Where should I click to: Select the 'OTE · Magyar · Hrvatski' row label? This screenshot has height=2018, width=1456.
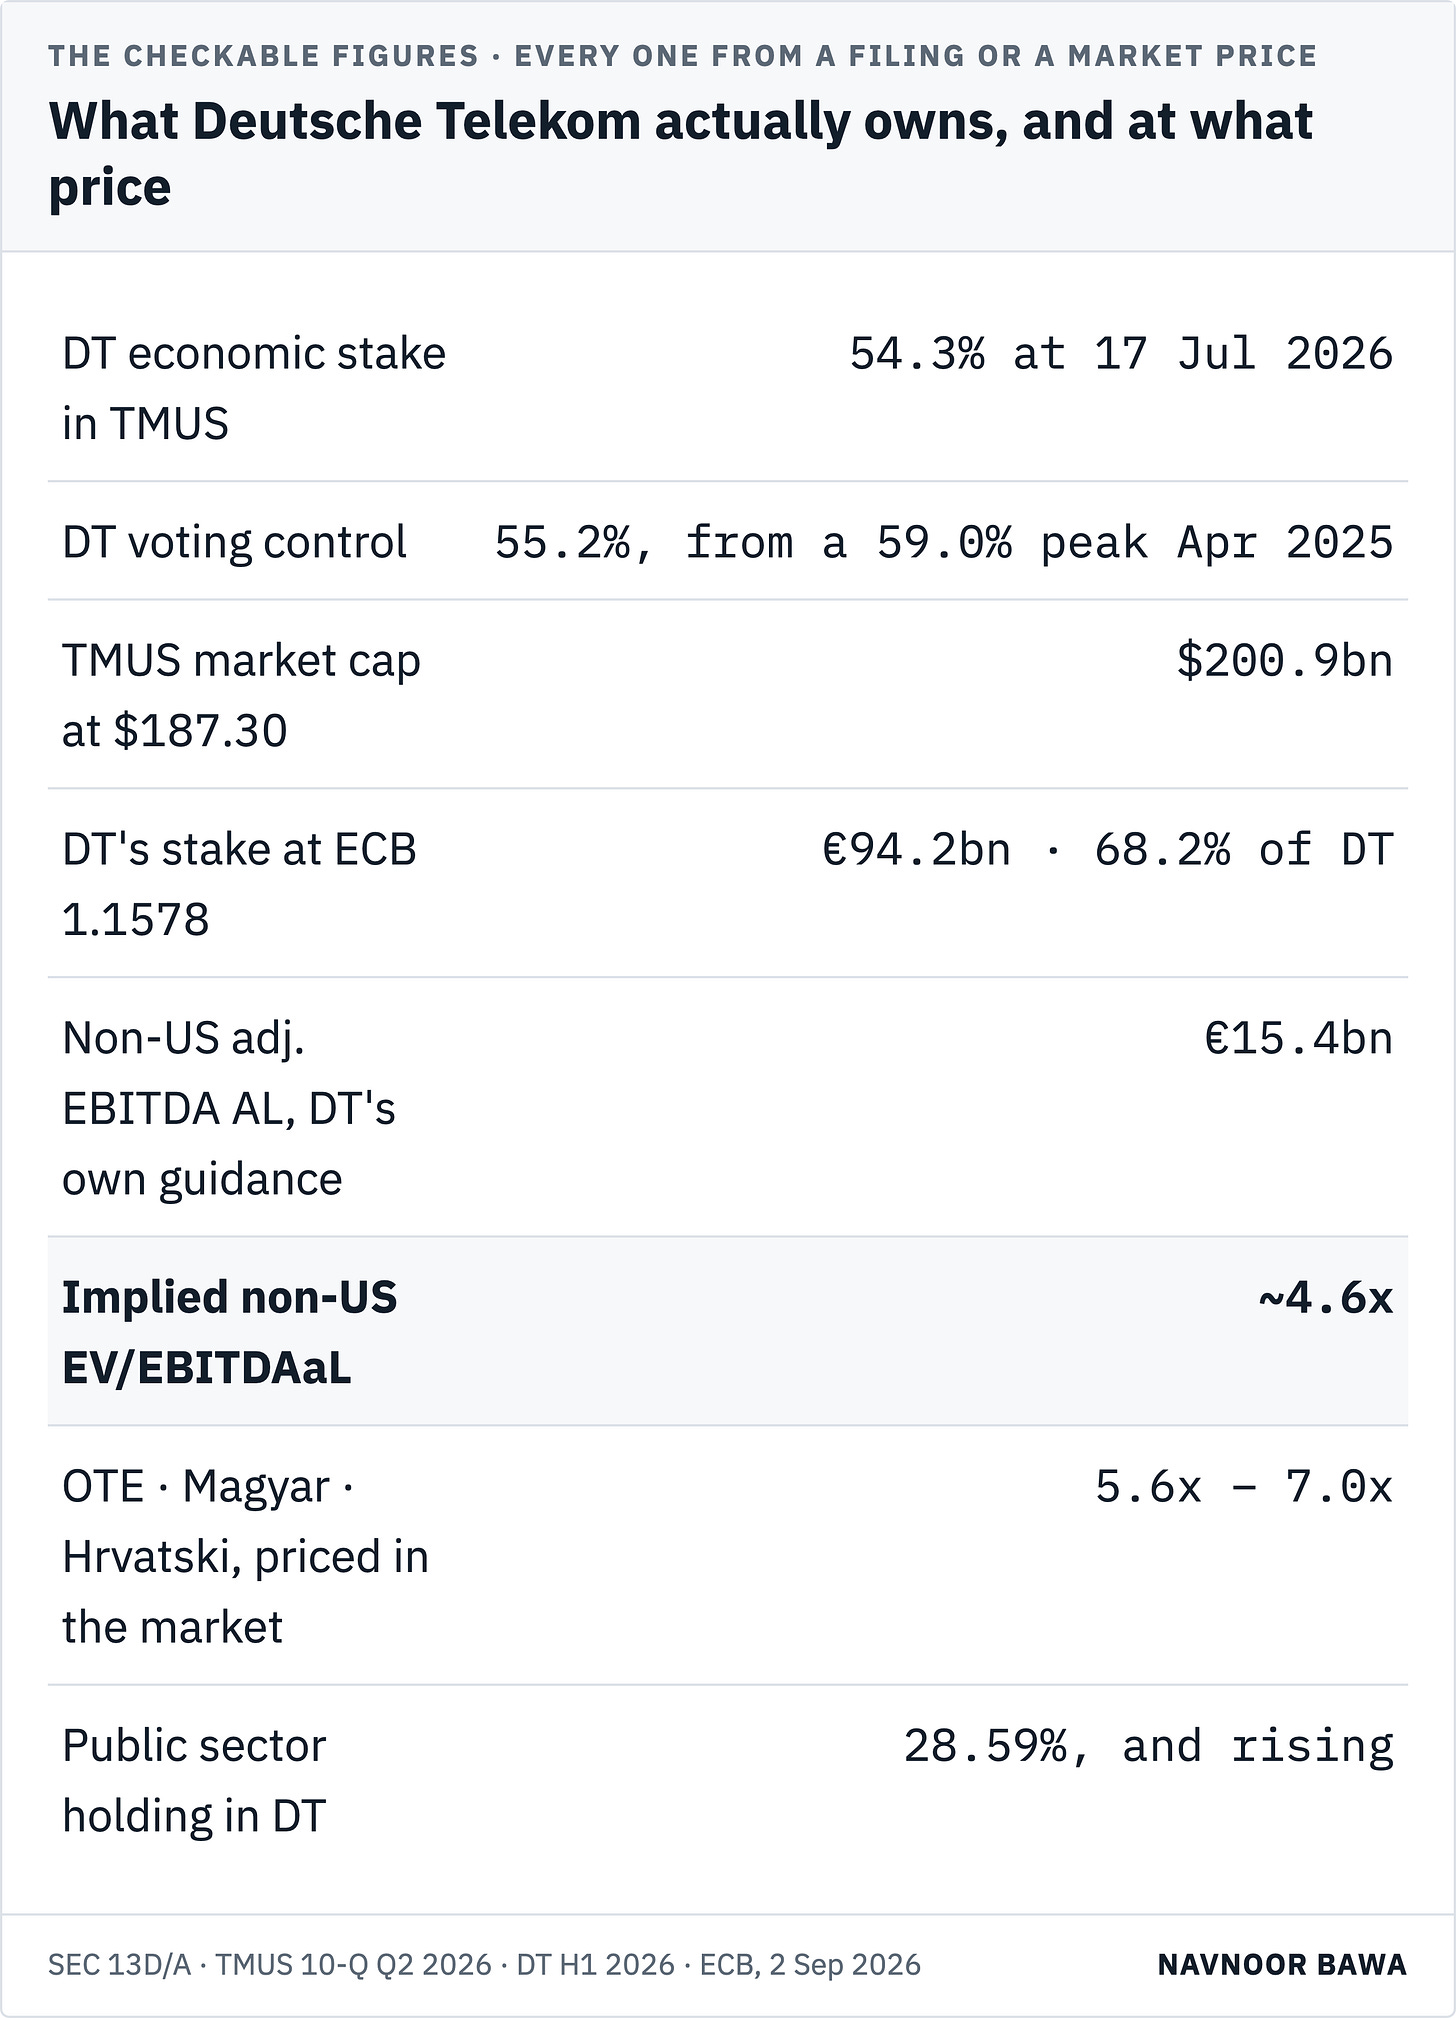tap(245, 1556)
